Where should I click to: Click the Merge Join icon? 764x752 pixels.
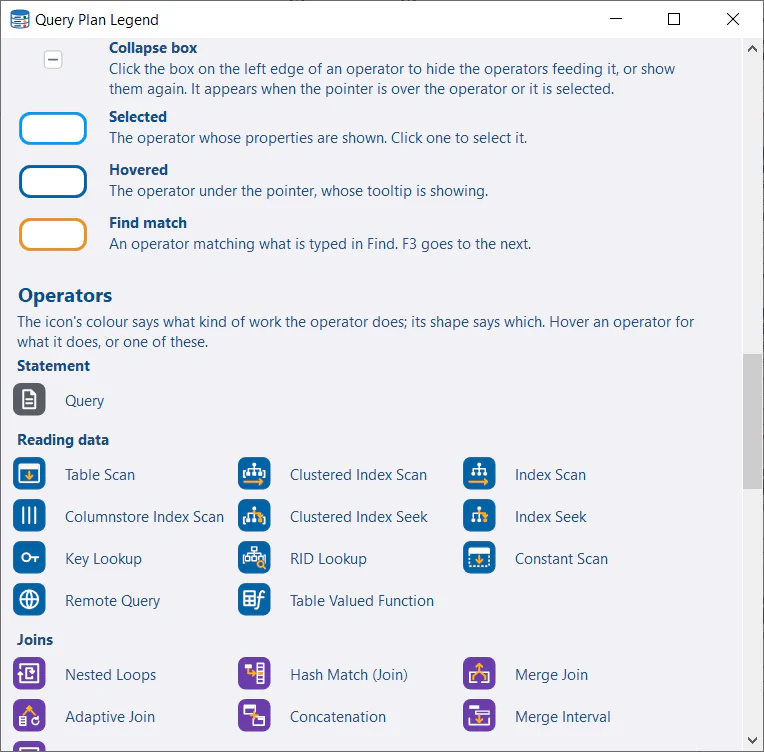tap(479, 674)
